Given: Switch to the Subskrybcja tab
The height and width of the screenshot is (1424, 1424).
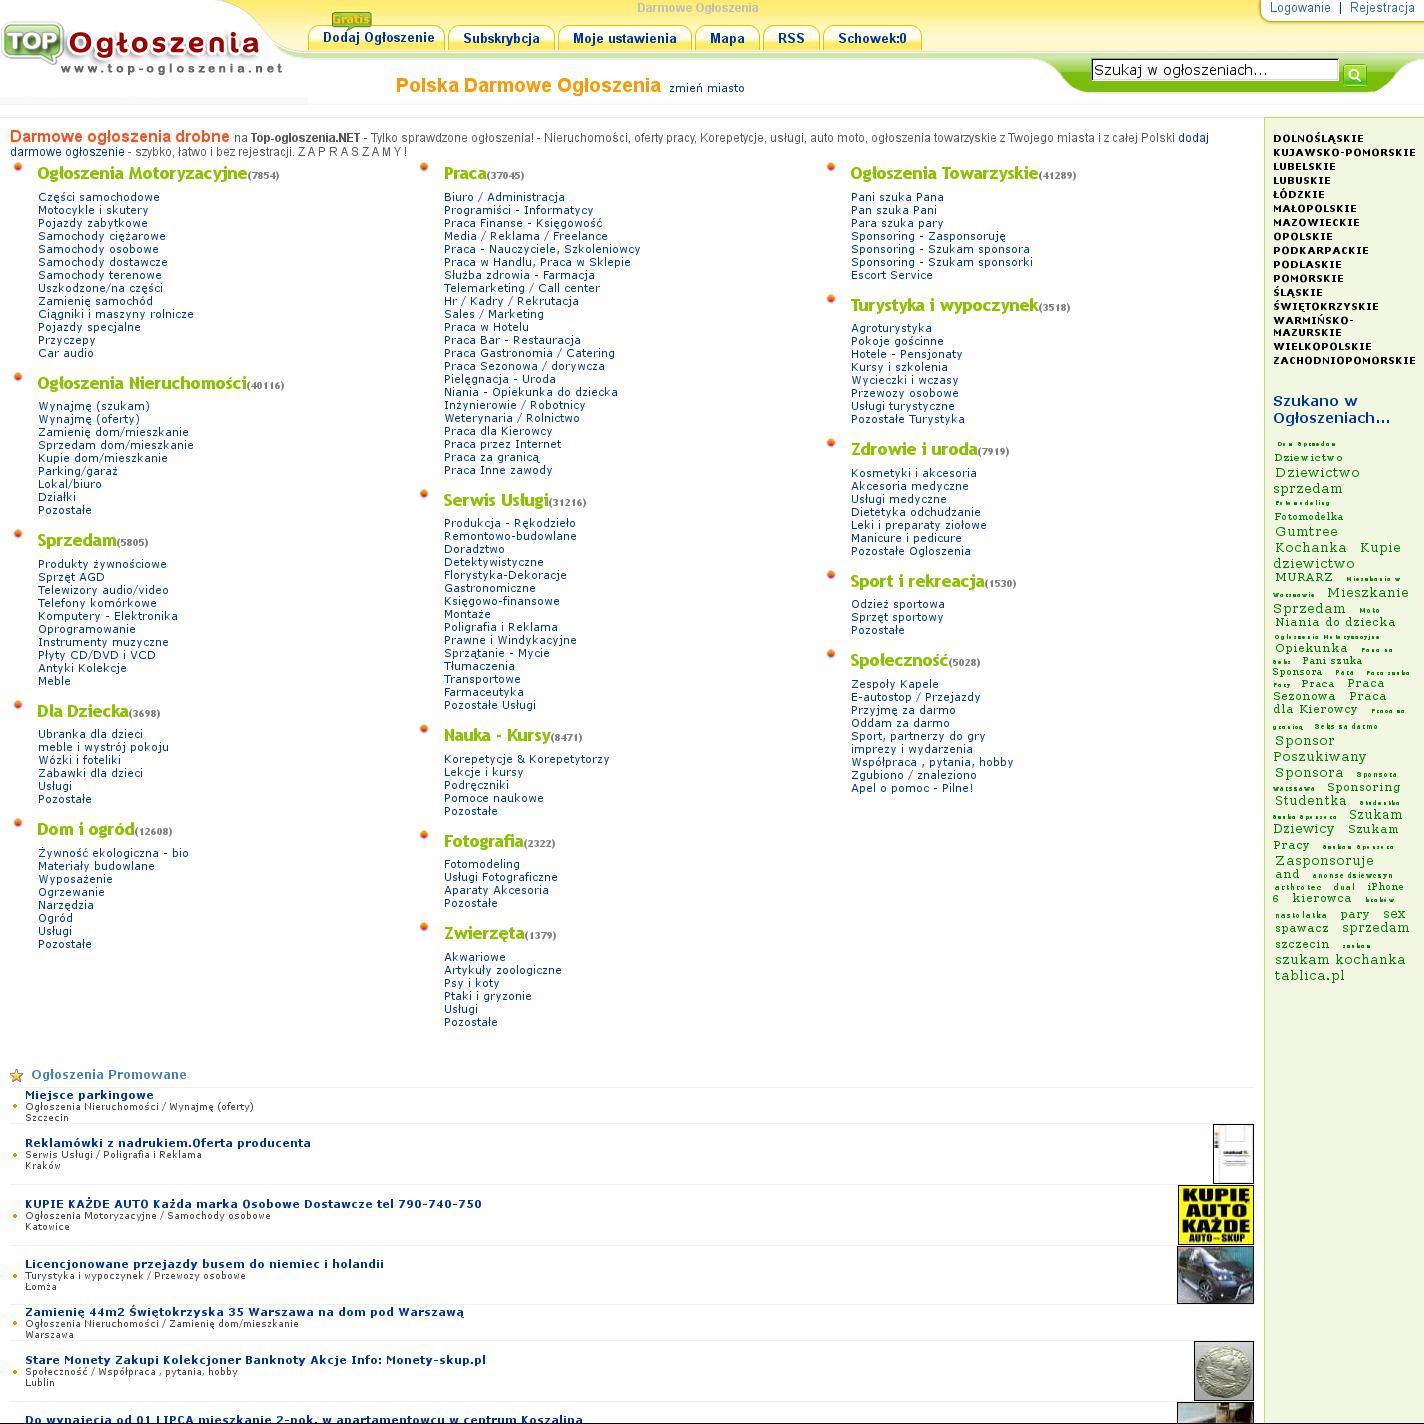Looking at the screenshot, I should point(501,39).
